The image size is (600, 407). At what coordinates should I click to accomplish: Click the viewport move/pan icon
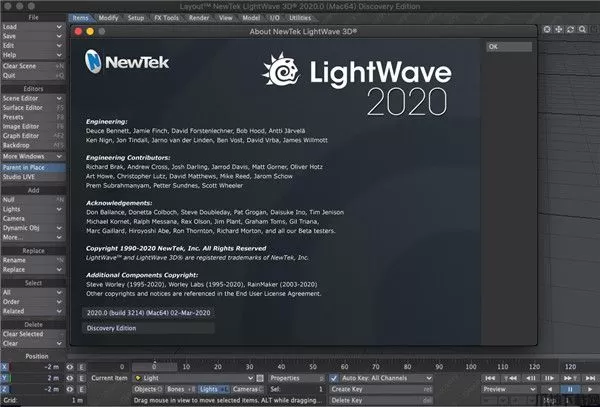(x=559, y=29)
